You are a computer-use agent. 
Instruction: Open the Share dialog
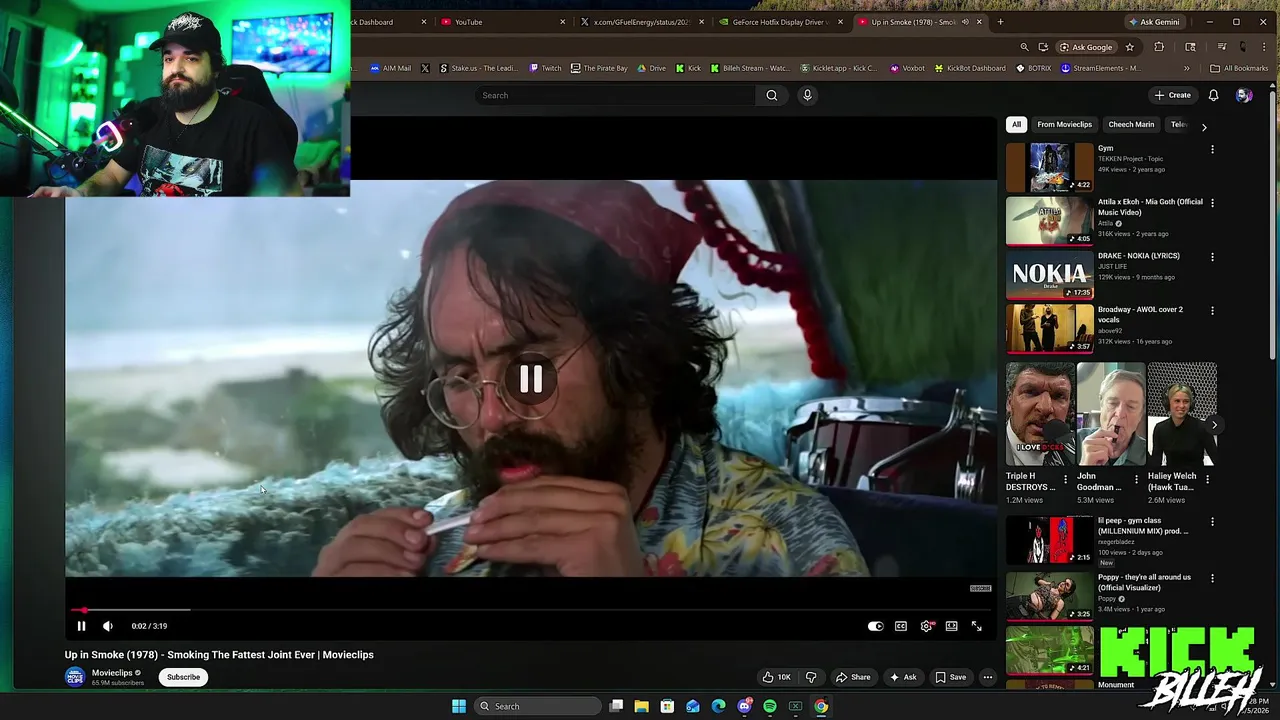click(x=853, y=677)
